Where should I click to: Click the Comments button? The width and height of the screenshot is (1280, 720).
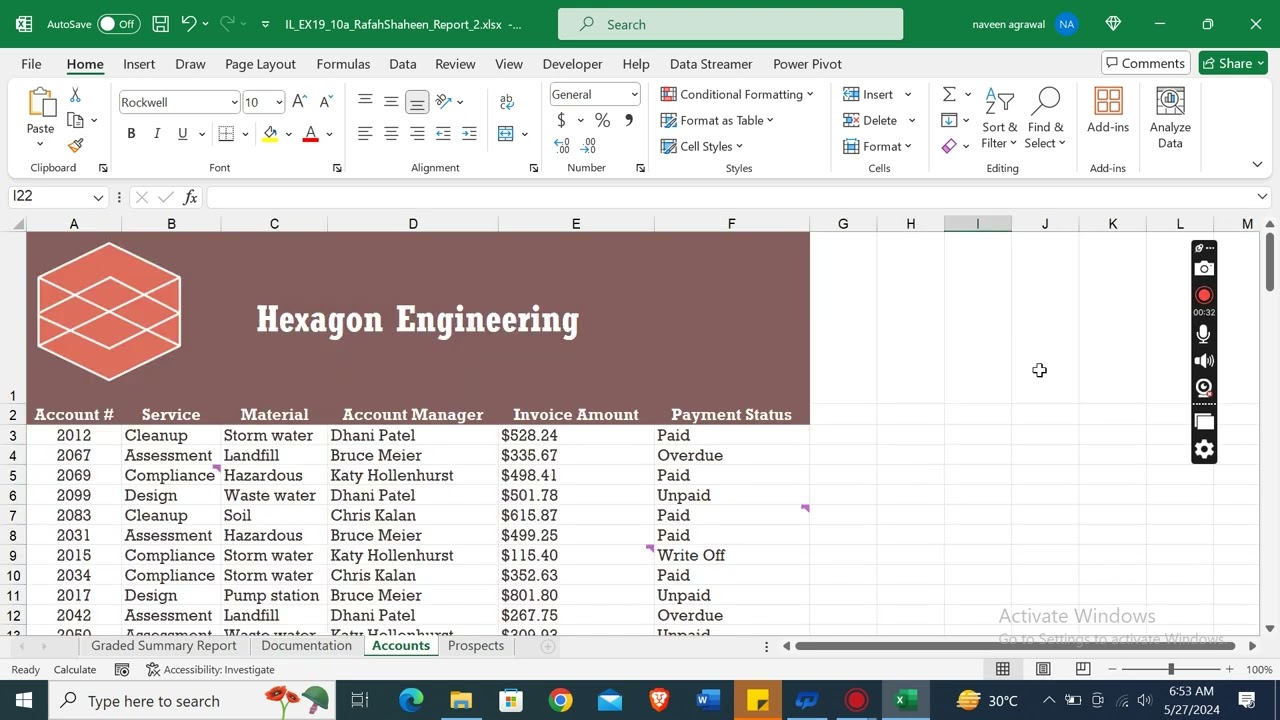point(1146,63)
